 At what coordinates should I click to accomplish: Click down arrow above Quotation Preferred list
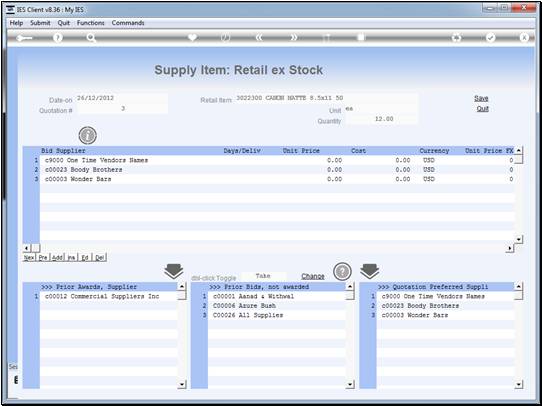point(370,272)
